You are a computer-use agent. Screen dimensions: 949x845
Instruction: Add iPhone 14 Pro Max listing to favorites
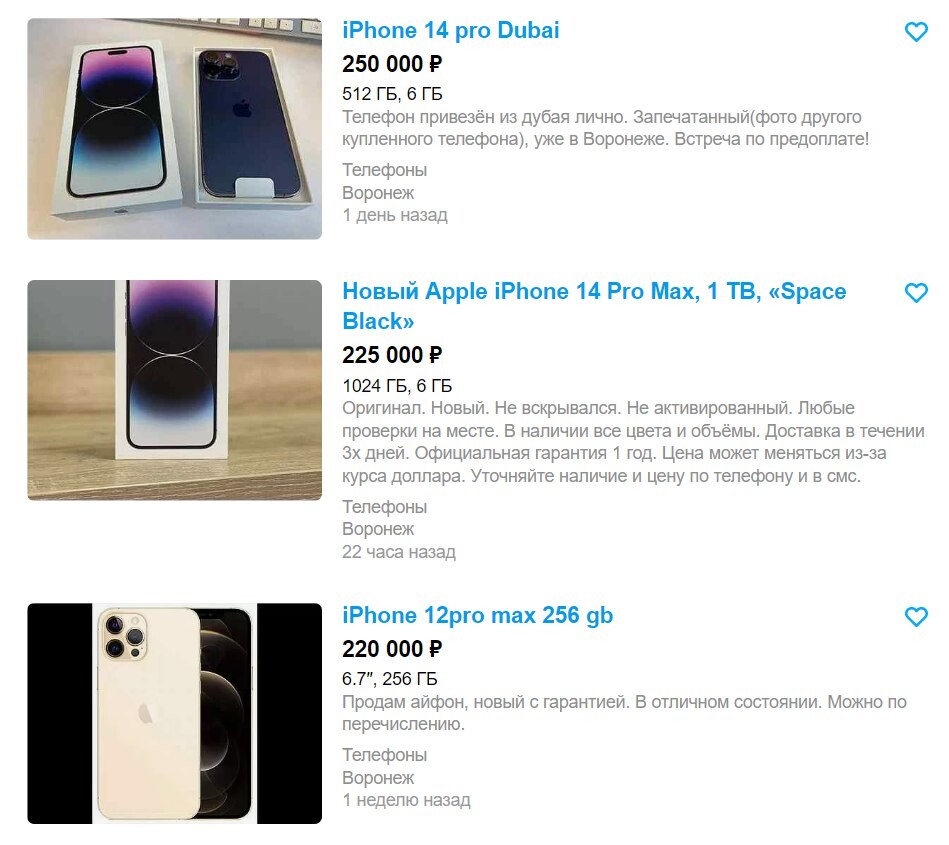916,293
